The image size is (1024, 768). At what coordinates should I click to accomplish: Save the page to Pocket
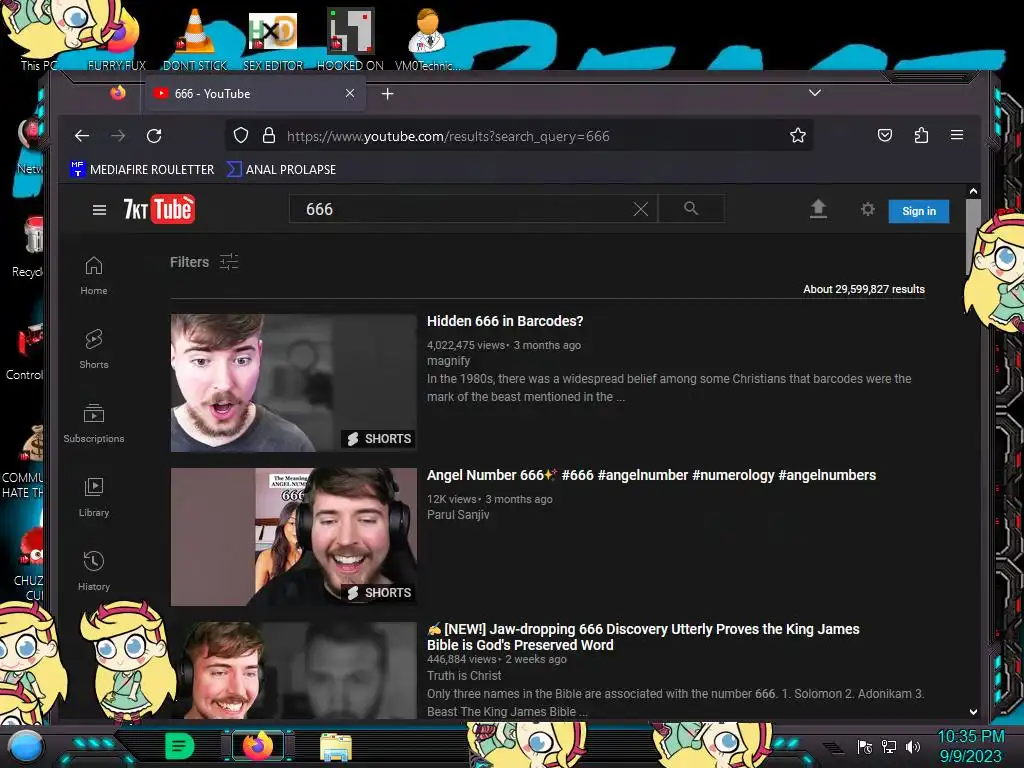[x=884, y=135]
